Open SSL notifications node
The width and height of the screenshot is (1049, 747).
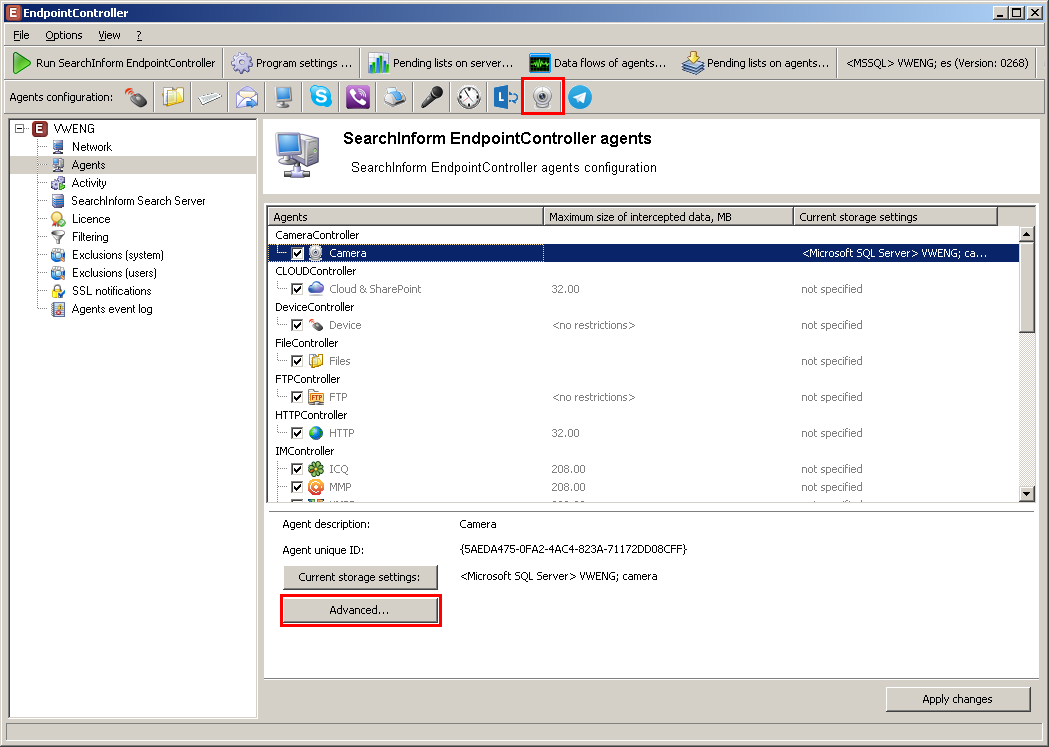pyautogui.click(x=112, y=292)
